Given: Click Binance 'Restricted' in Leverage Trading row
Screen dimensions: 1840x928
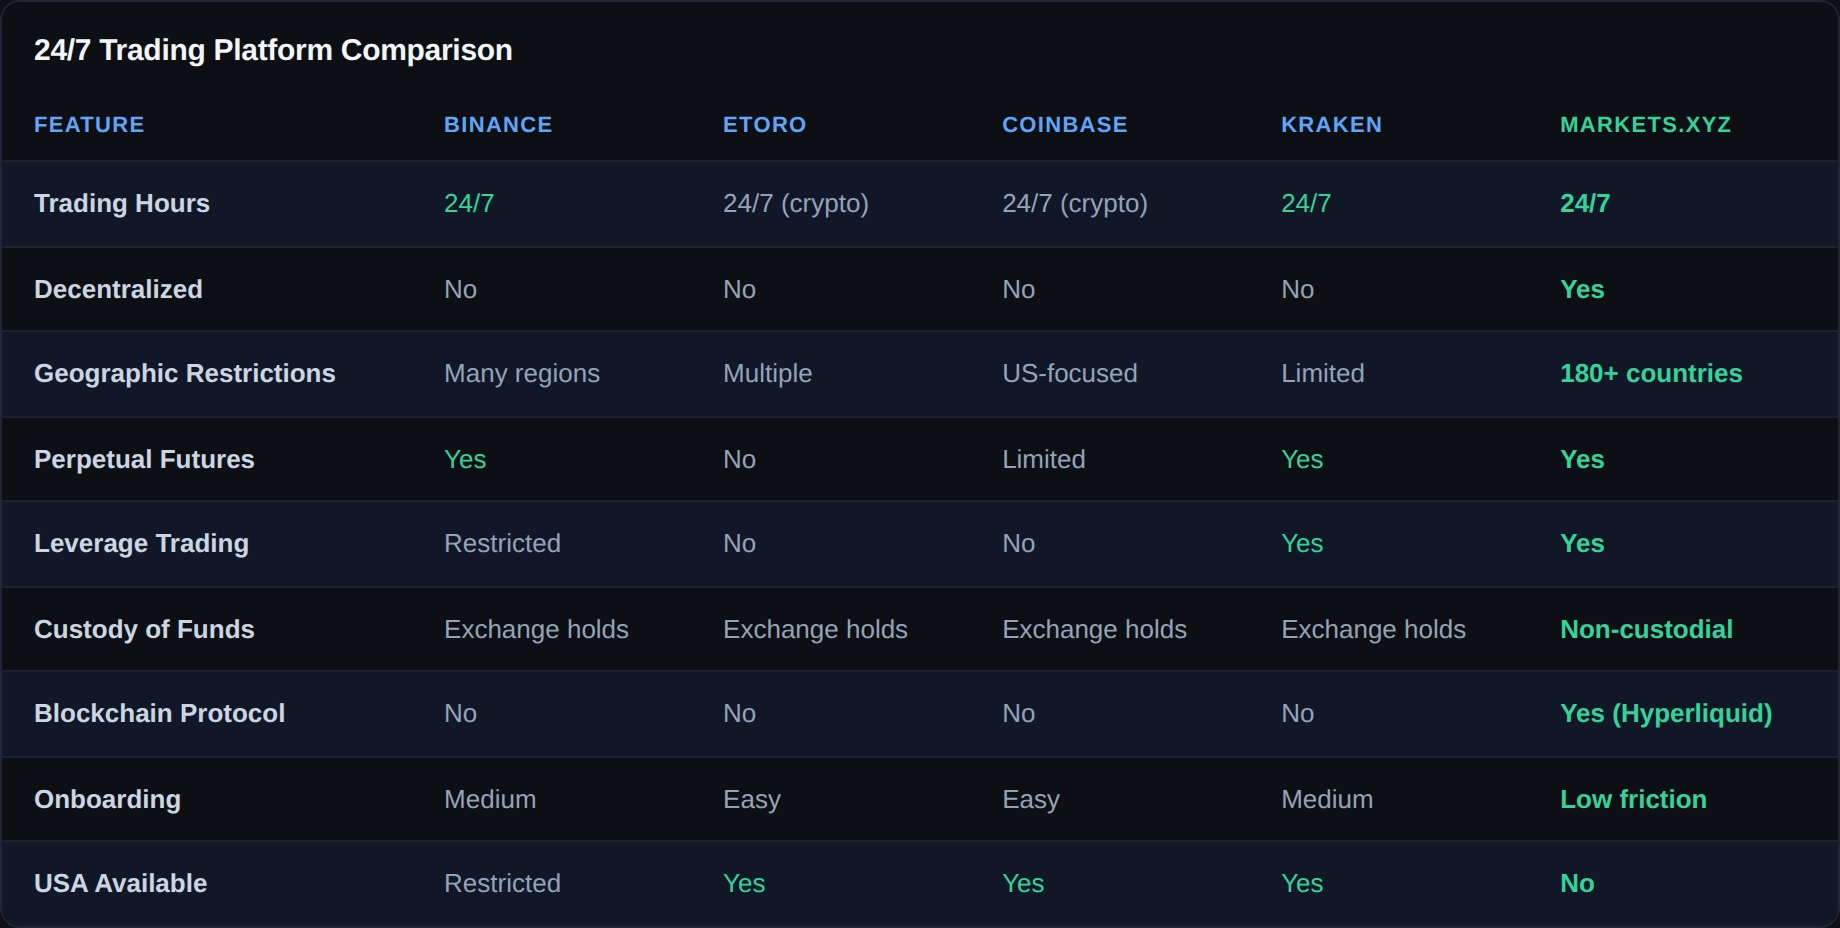Looking at the screenshot, I should (502, 543).
